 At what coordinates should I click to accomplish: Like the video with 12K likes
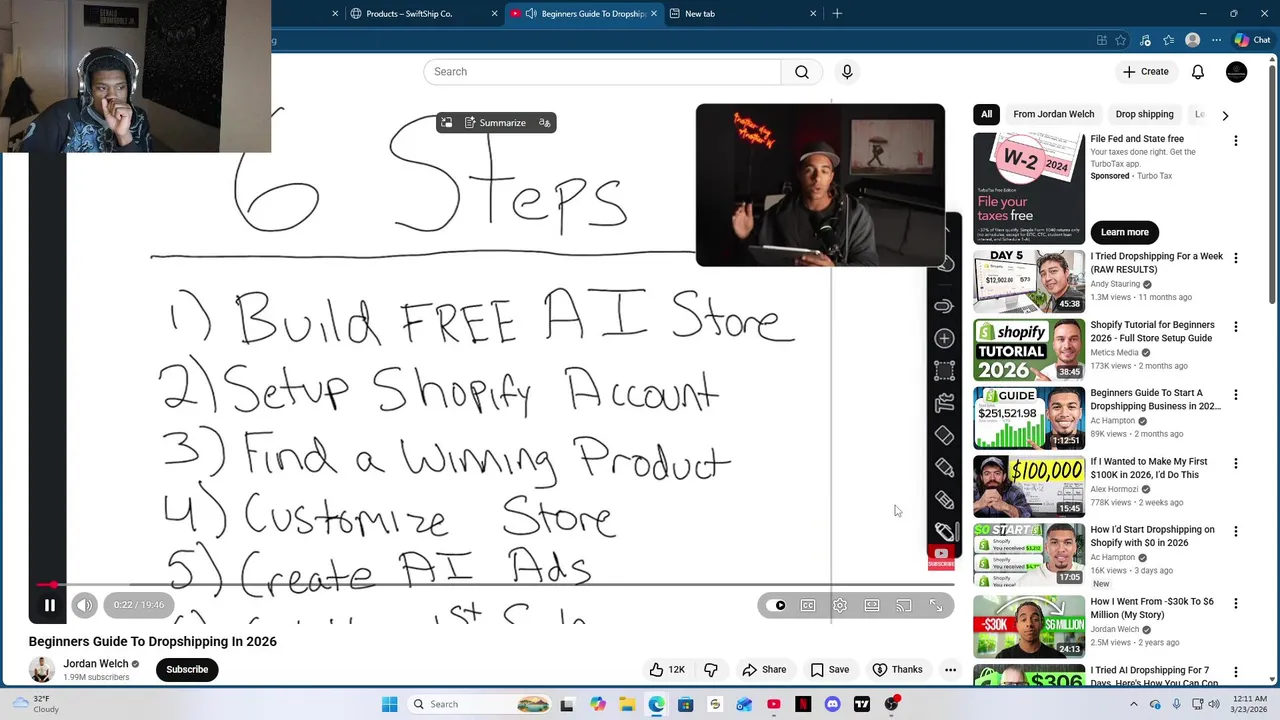(666, 670)
